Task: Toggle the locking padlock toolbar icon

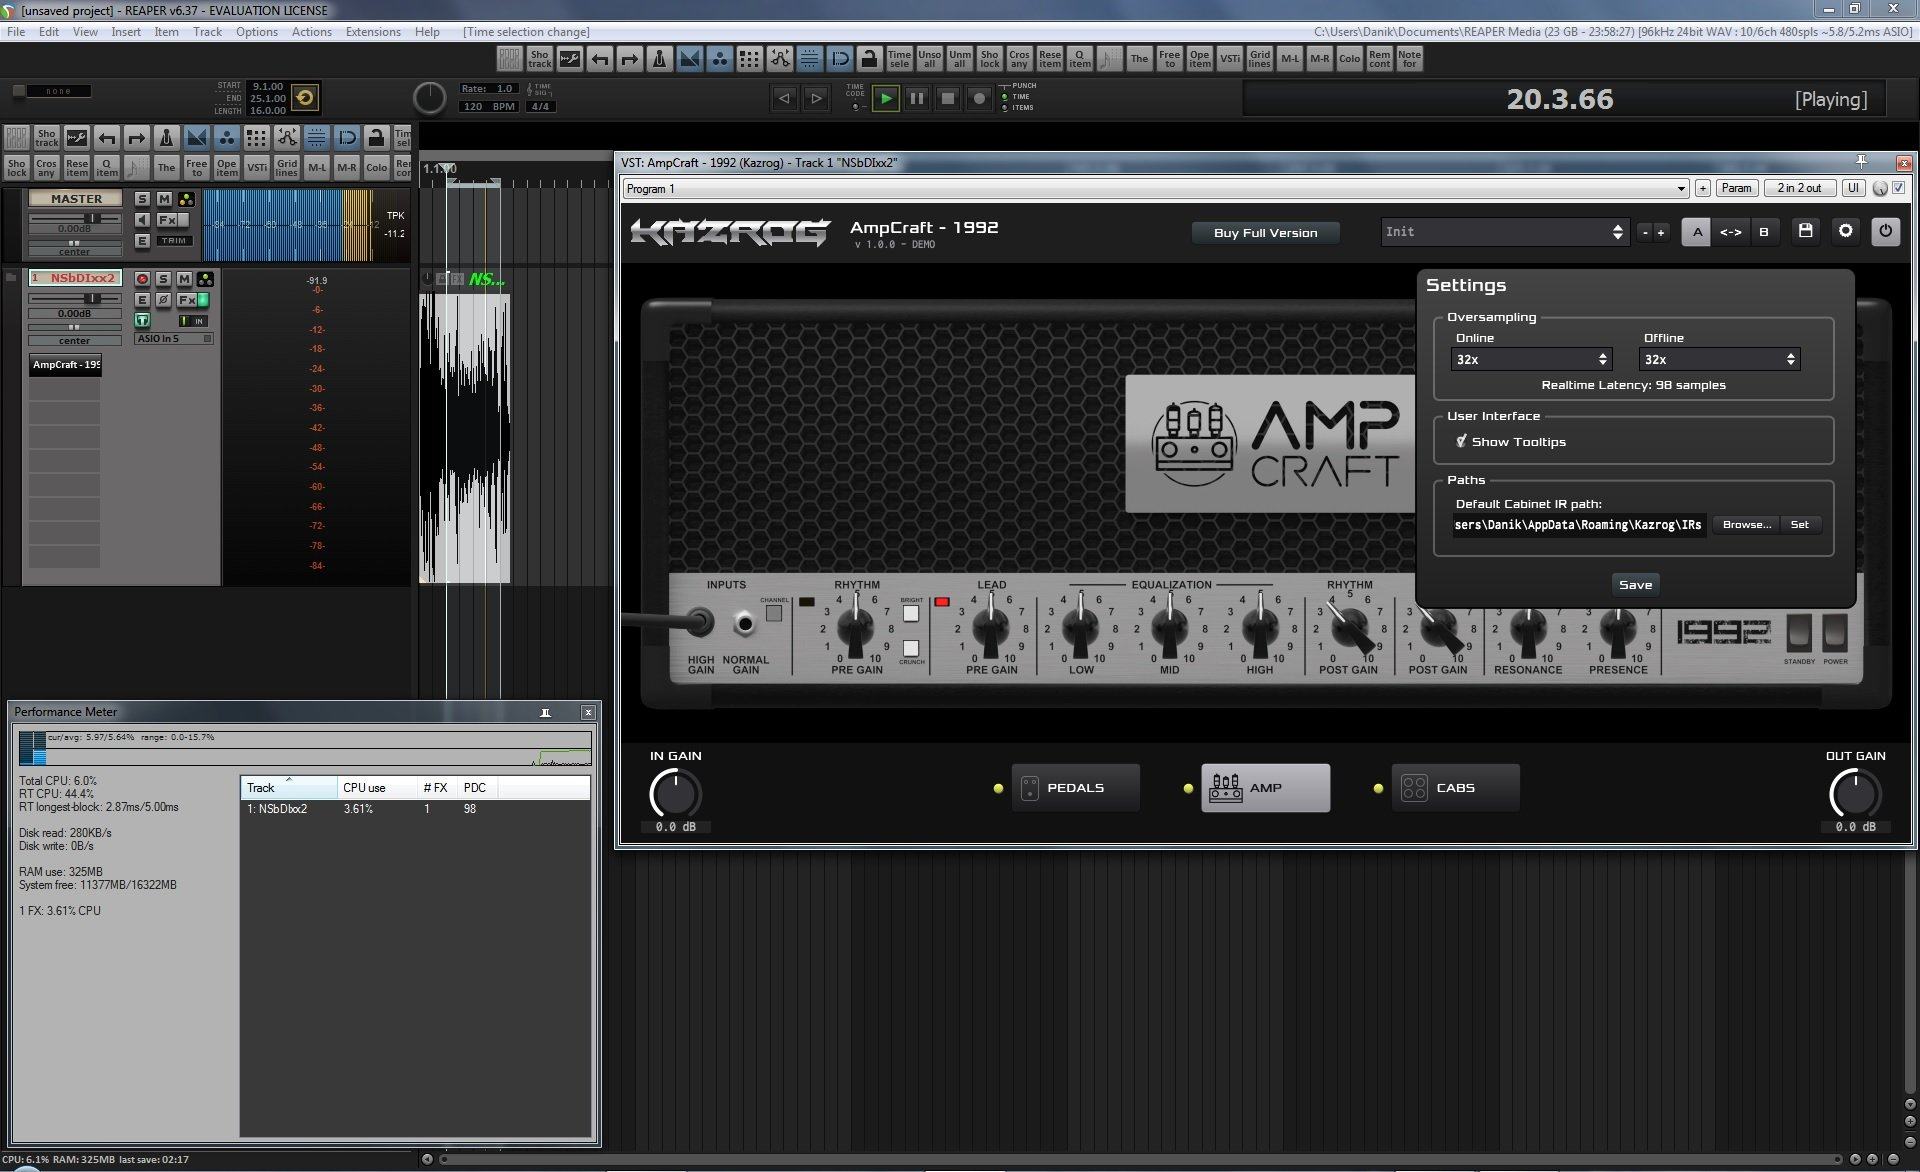Action: (x=869, y=59)
